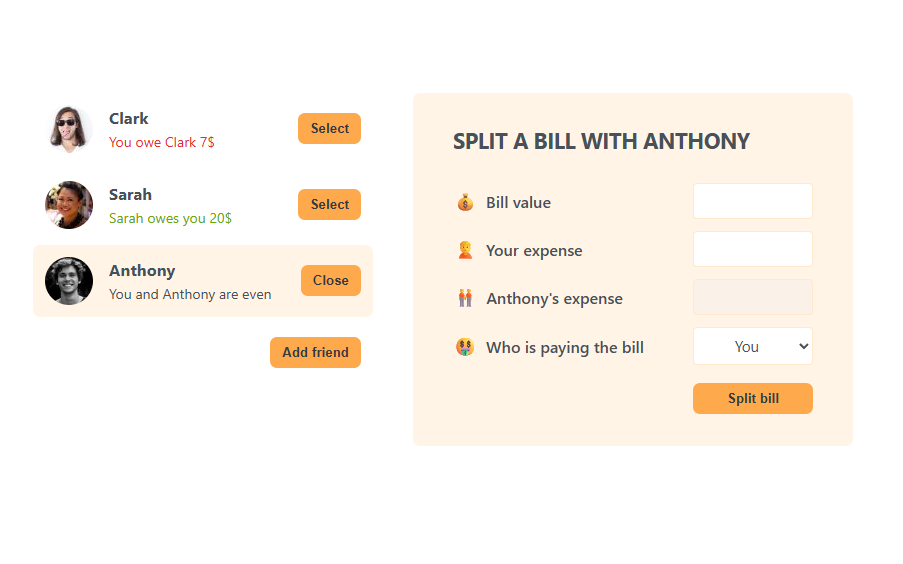The height and width of the screenshot is (564, 903).
Task: Click the 'You owe Clark 7$' text
Action: tap(162, 143)
